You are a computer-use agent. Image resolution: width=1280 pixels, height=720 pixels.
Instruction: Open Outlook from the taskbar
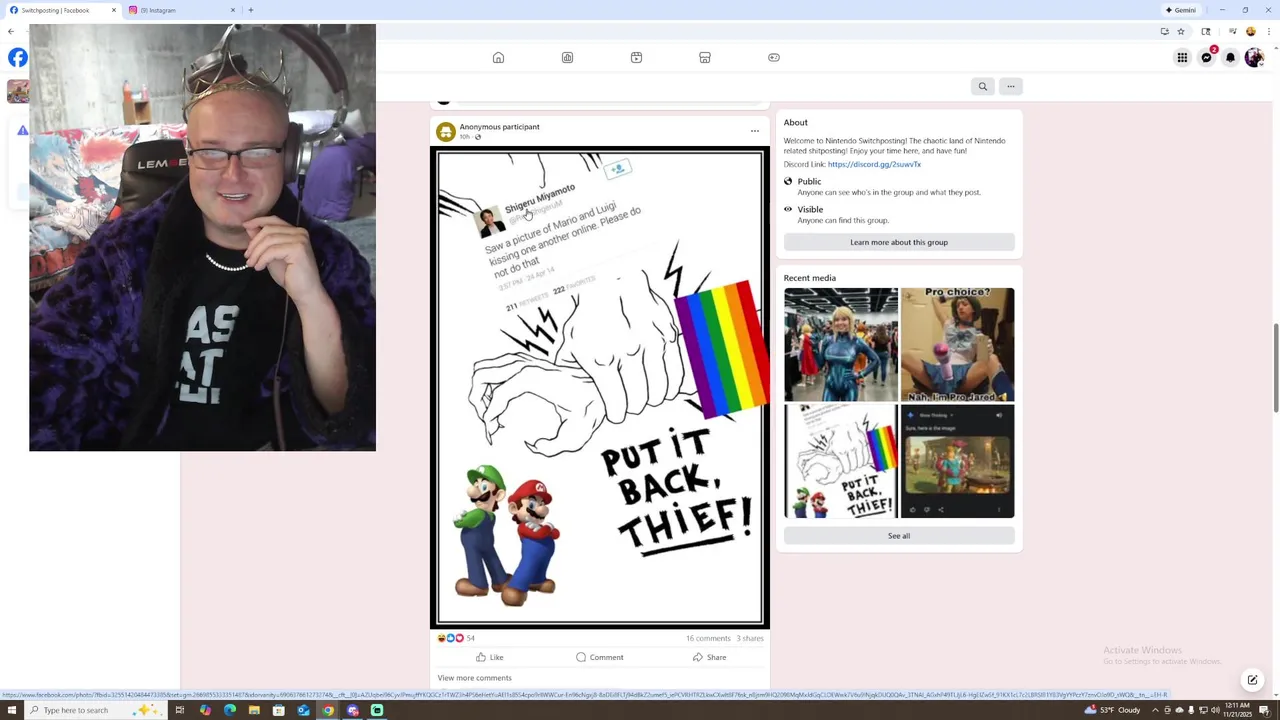pos(303,710)
